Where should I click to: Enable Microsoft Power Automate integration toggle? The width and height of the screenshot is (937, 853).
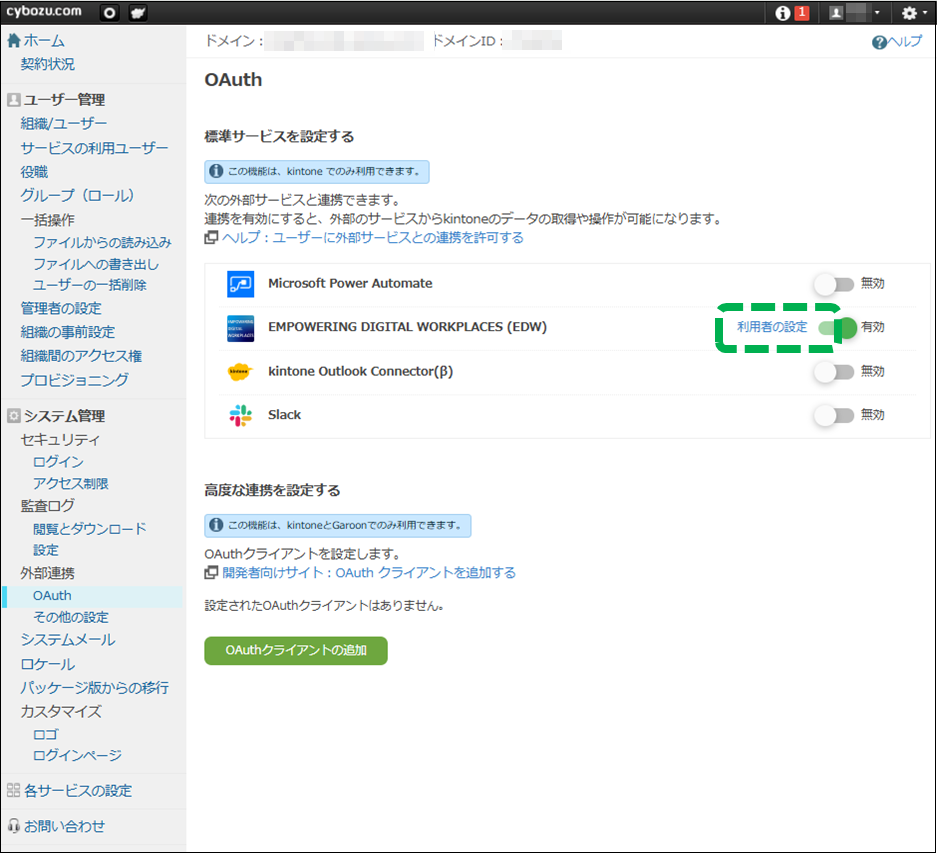834,284
